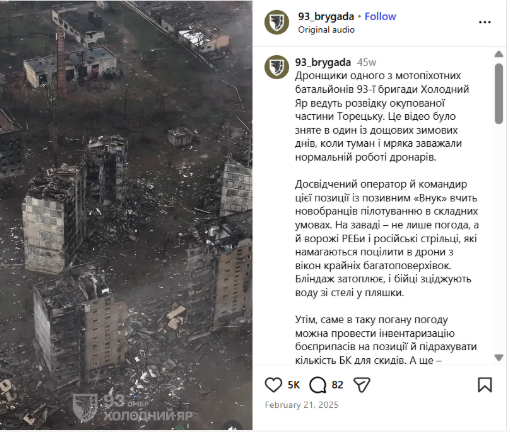Like the post with heart icon
Viewport: 510px width, 432px height.
click(273, 385)
